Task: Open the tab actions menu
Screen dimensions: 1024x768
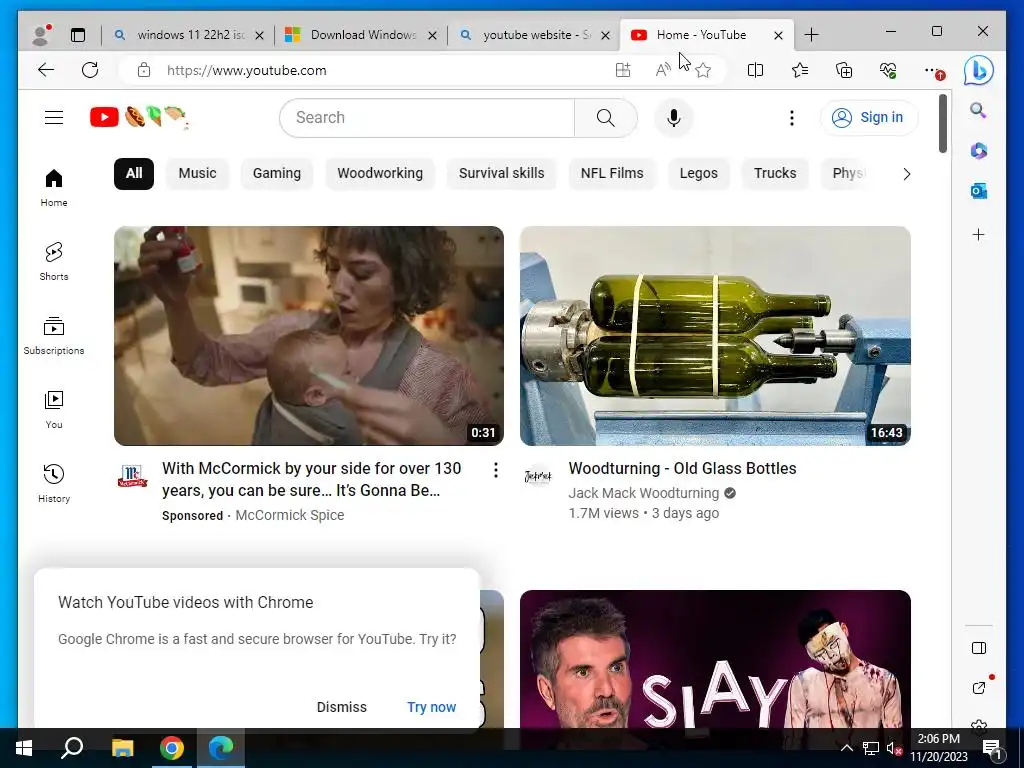Action: point(78,35)
